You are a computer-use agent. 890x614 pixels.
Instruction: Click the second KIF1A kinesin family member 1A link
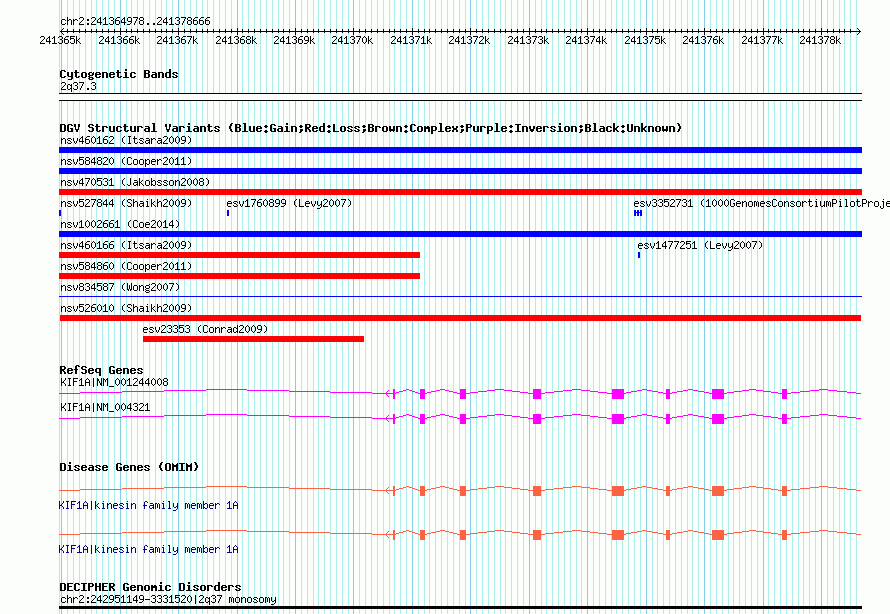(x=148, y=549)
